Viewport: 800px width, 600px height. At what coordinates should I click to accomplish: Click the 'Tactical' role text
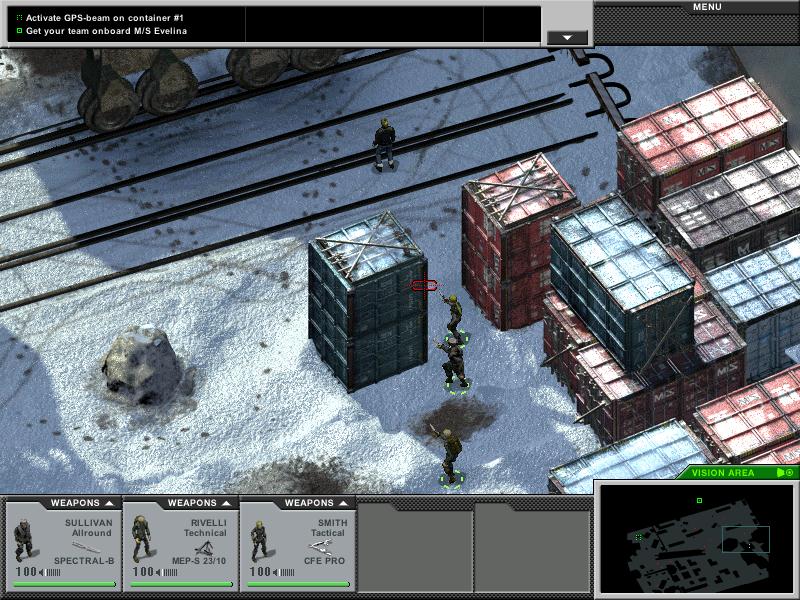pyautogui.click(x=328, y=533)
